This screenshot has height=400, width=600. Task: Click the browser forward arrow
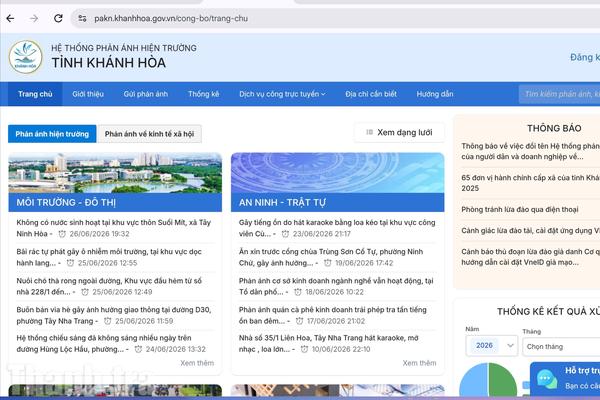[34, 18]
